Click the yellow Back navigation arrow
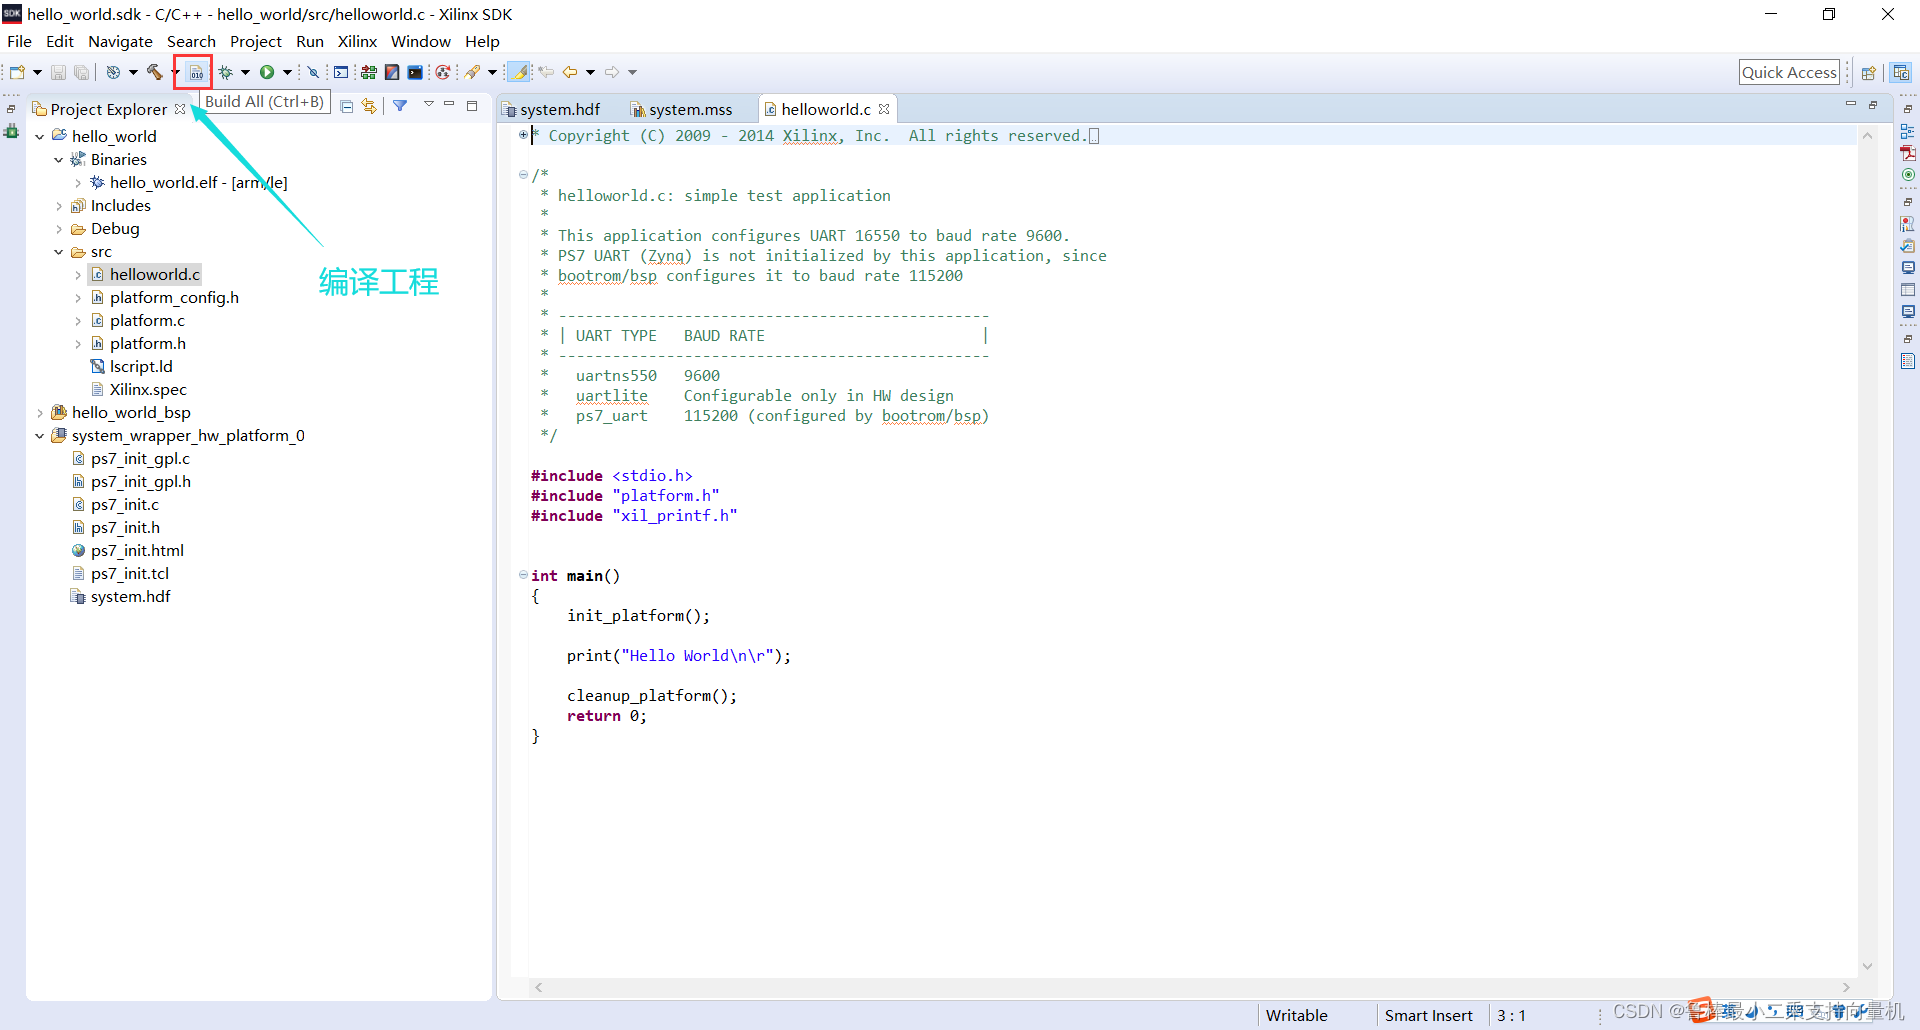This screenshot has height=1030, width=1920. 570,72
